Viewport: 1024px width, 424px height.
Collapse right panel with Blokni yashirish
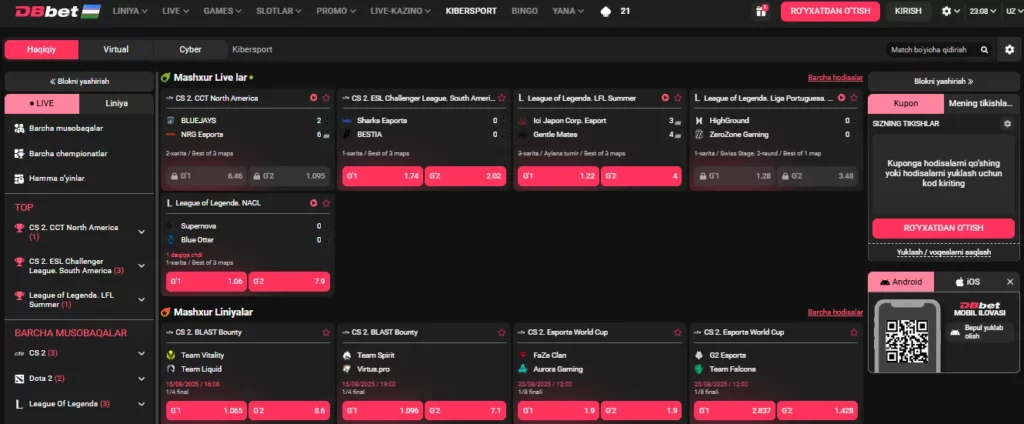tap(943, 82)
